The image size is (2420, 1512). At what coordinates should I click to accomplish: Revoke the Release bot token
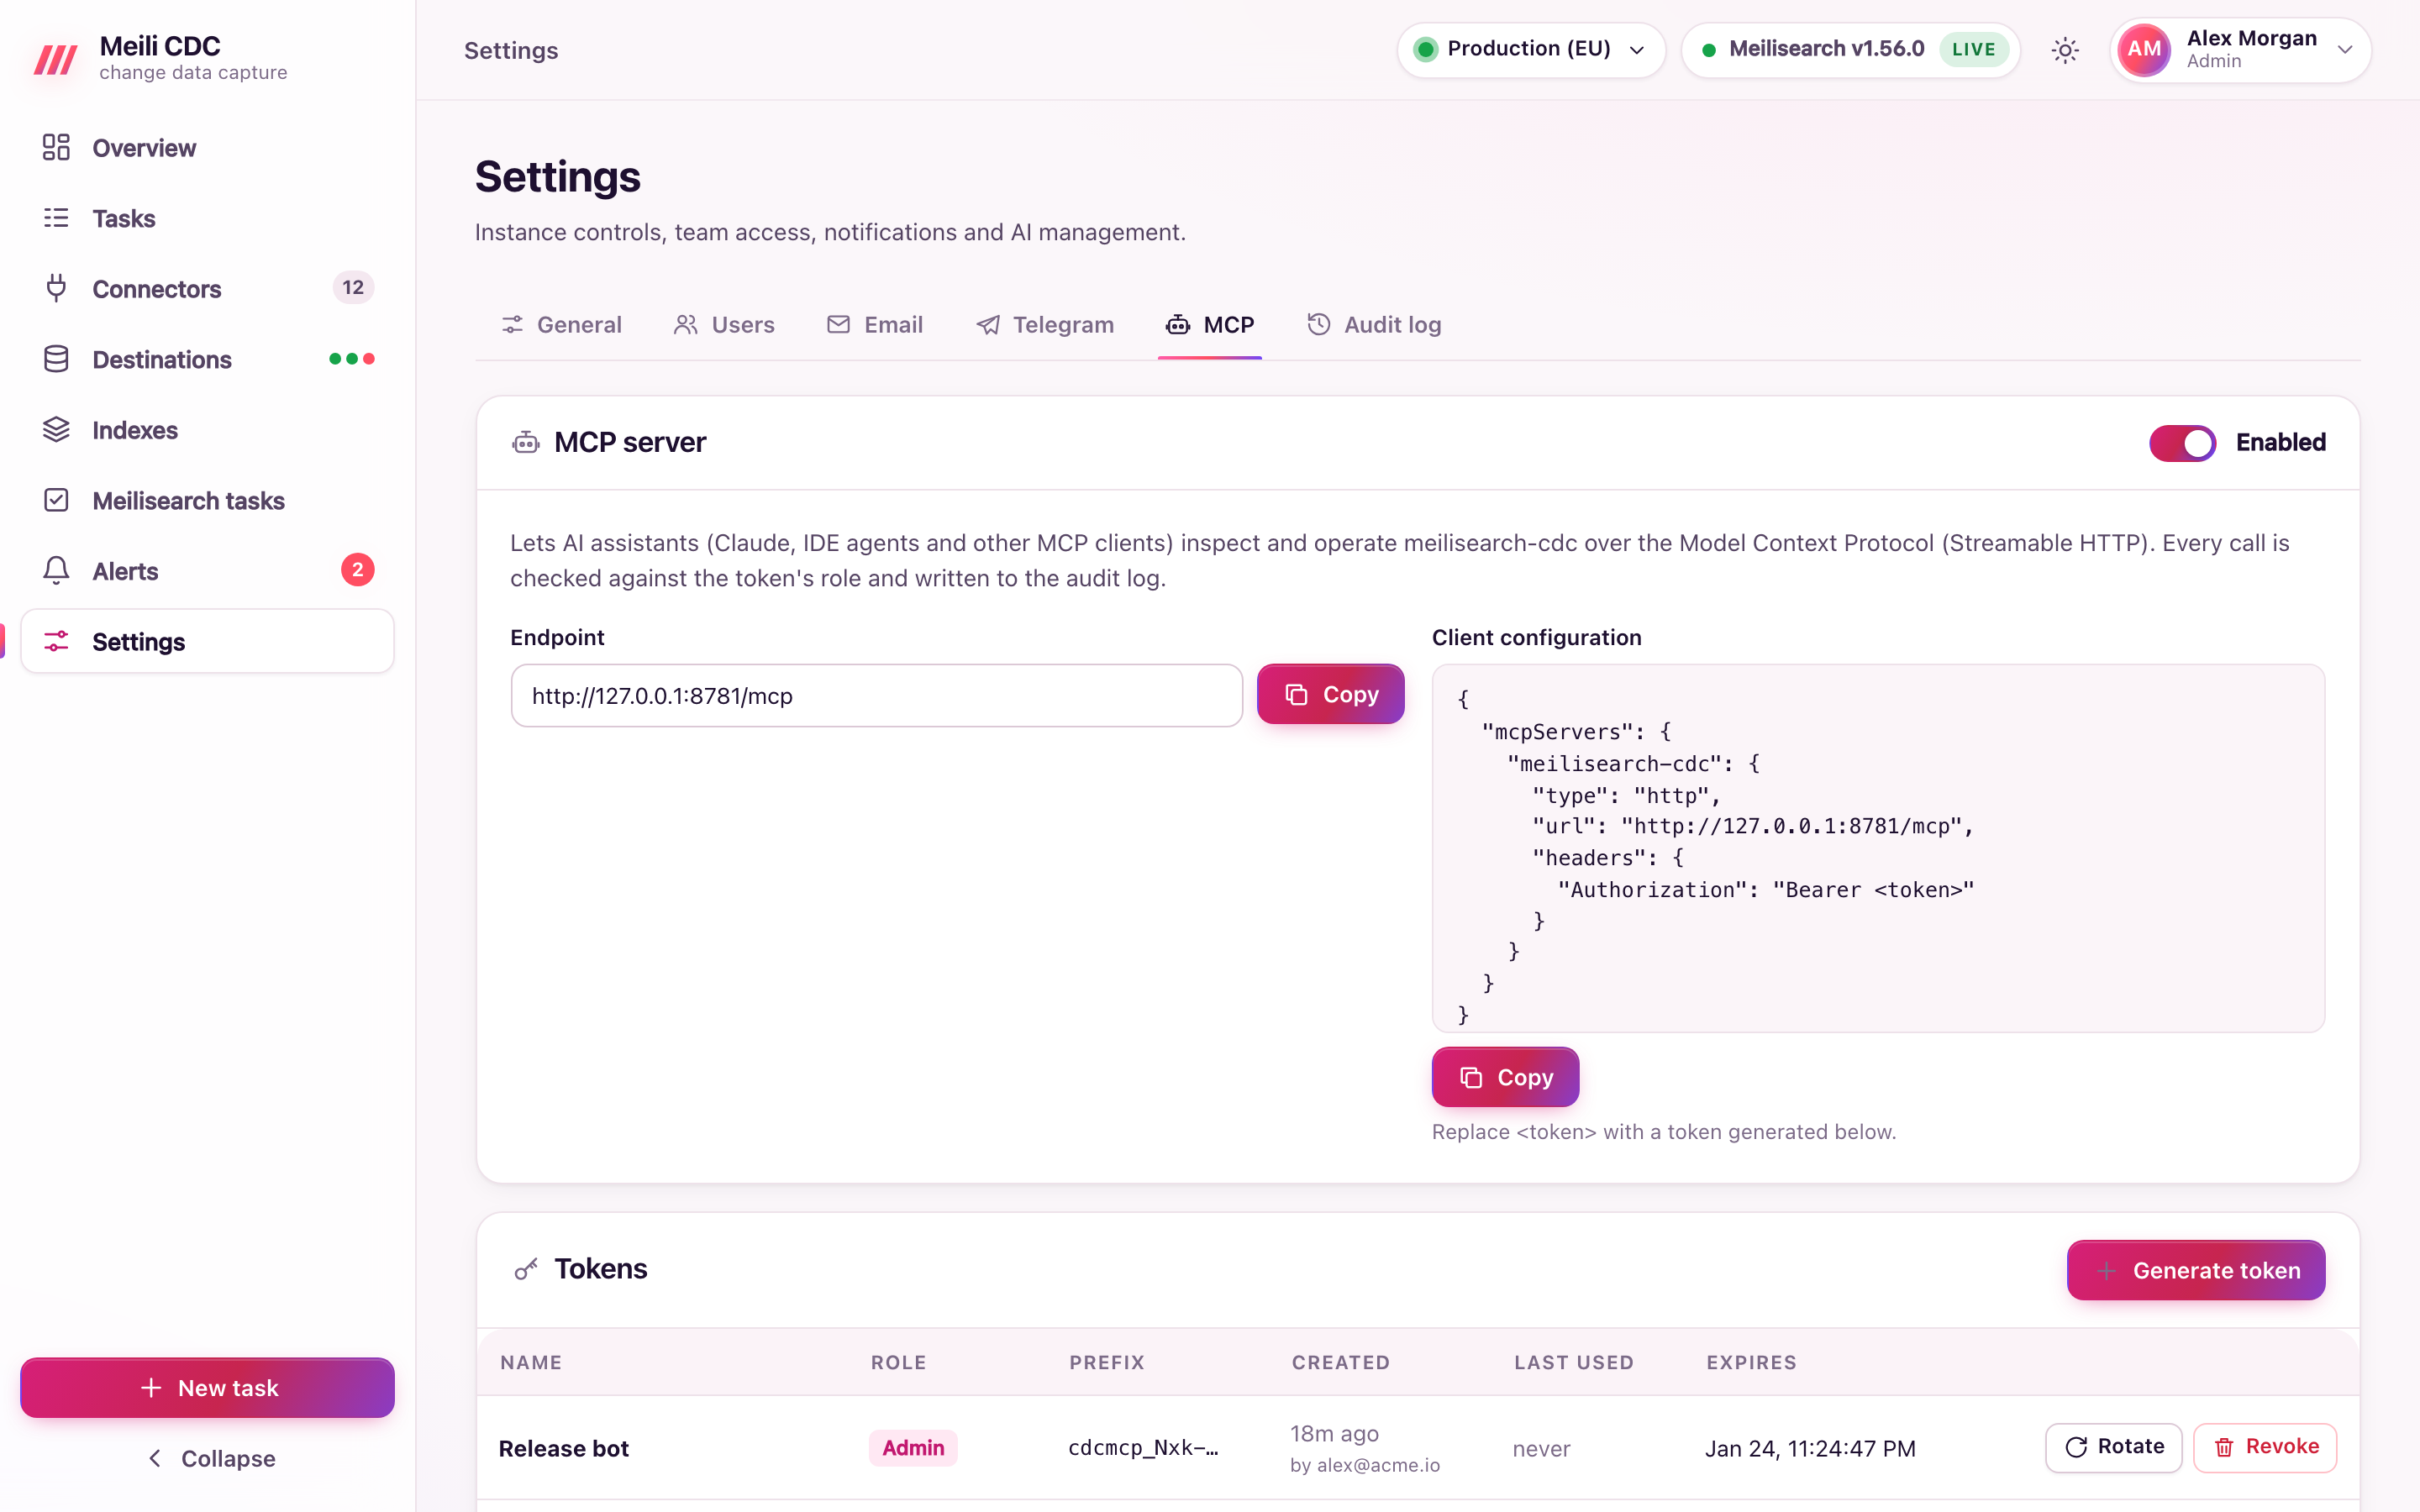pyautogui.click(x=2265, y=1447)
